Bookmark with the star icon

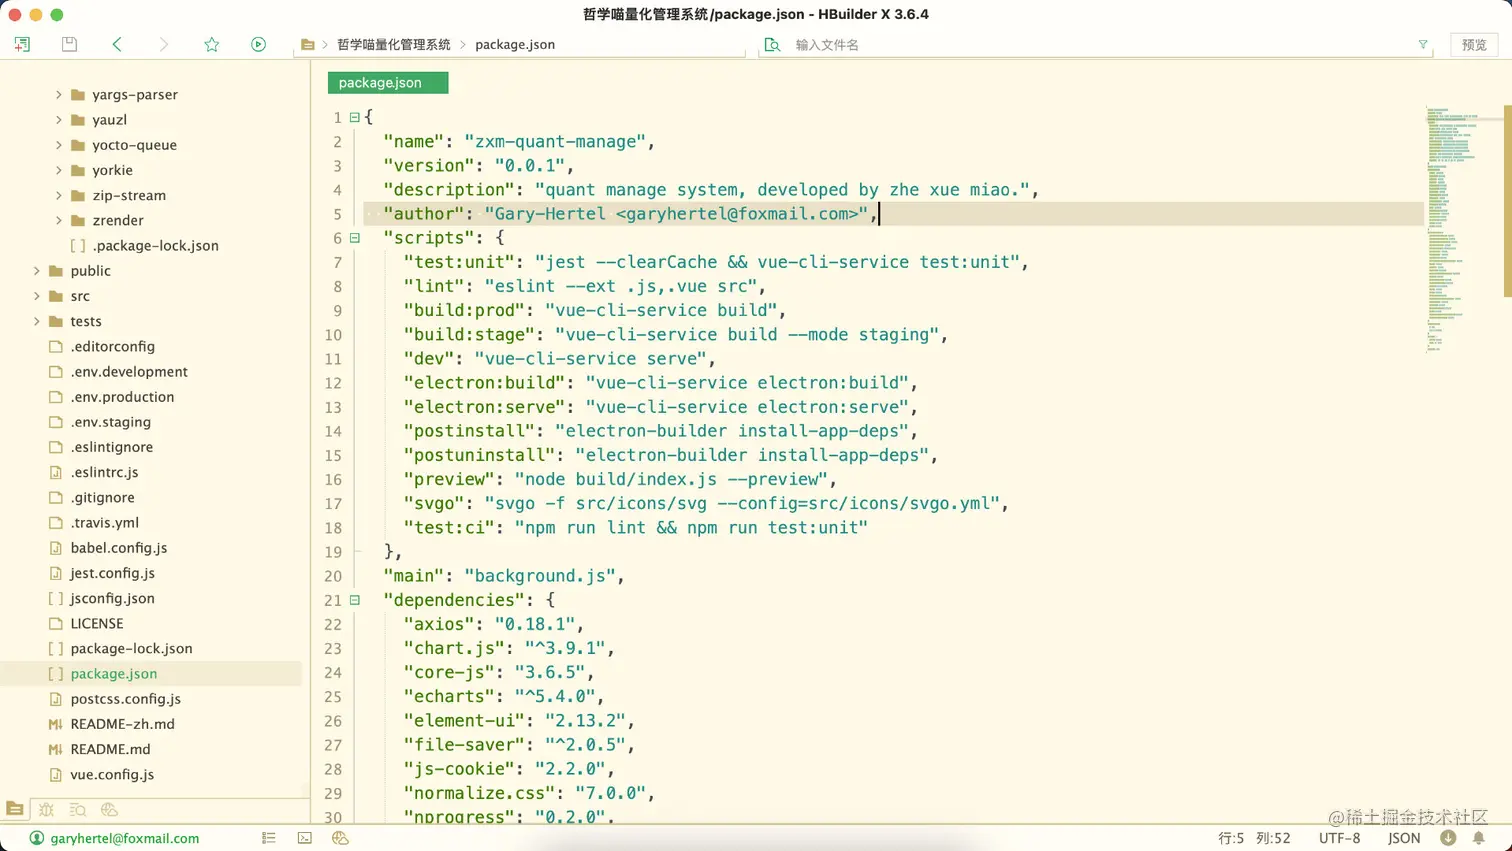212,44
